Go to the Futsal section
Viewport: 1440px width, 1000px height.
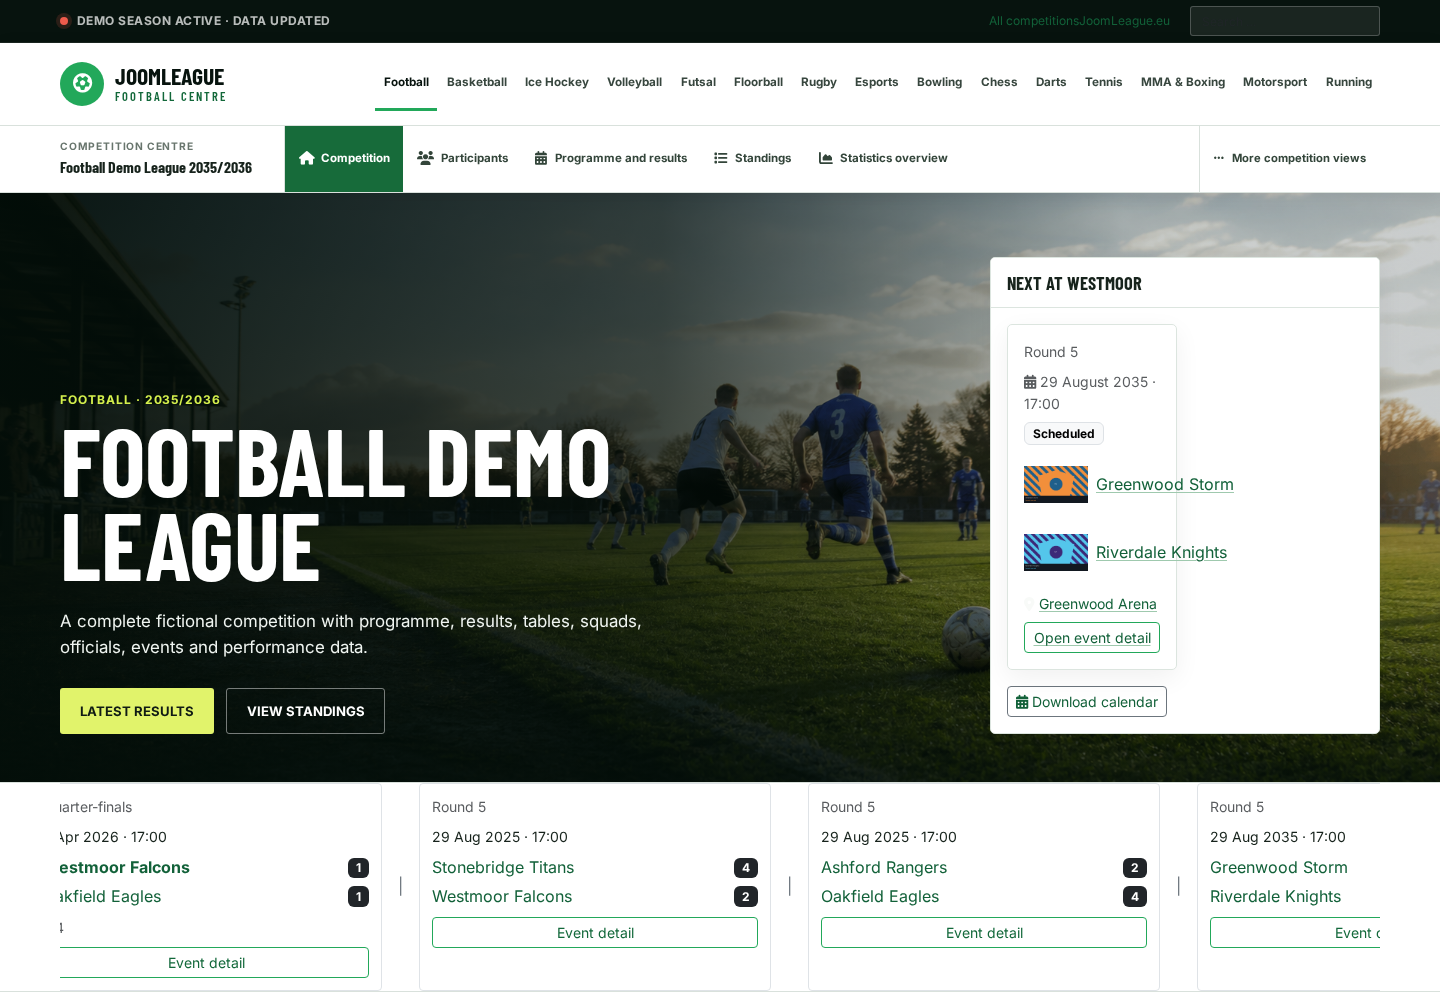[698, 82]
